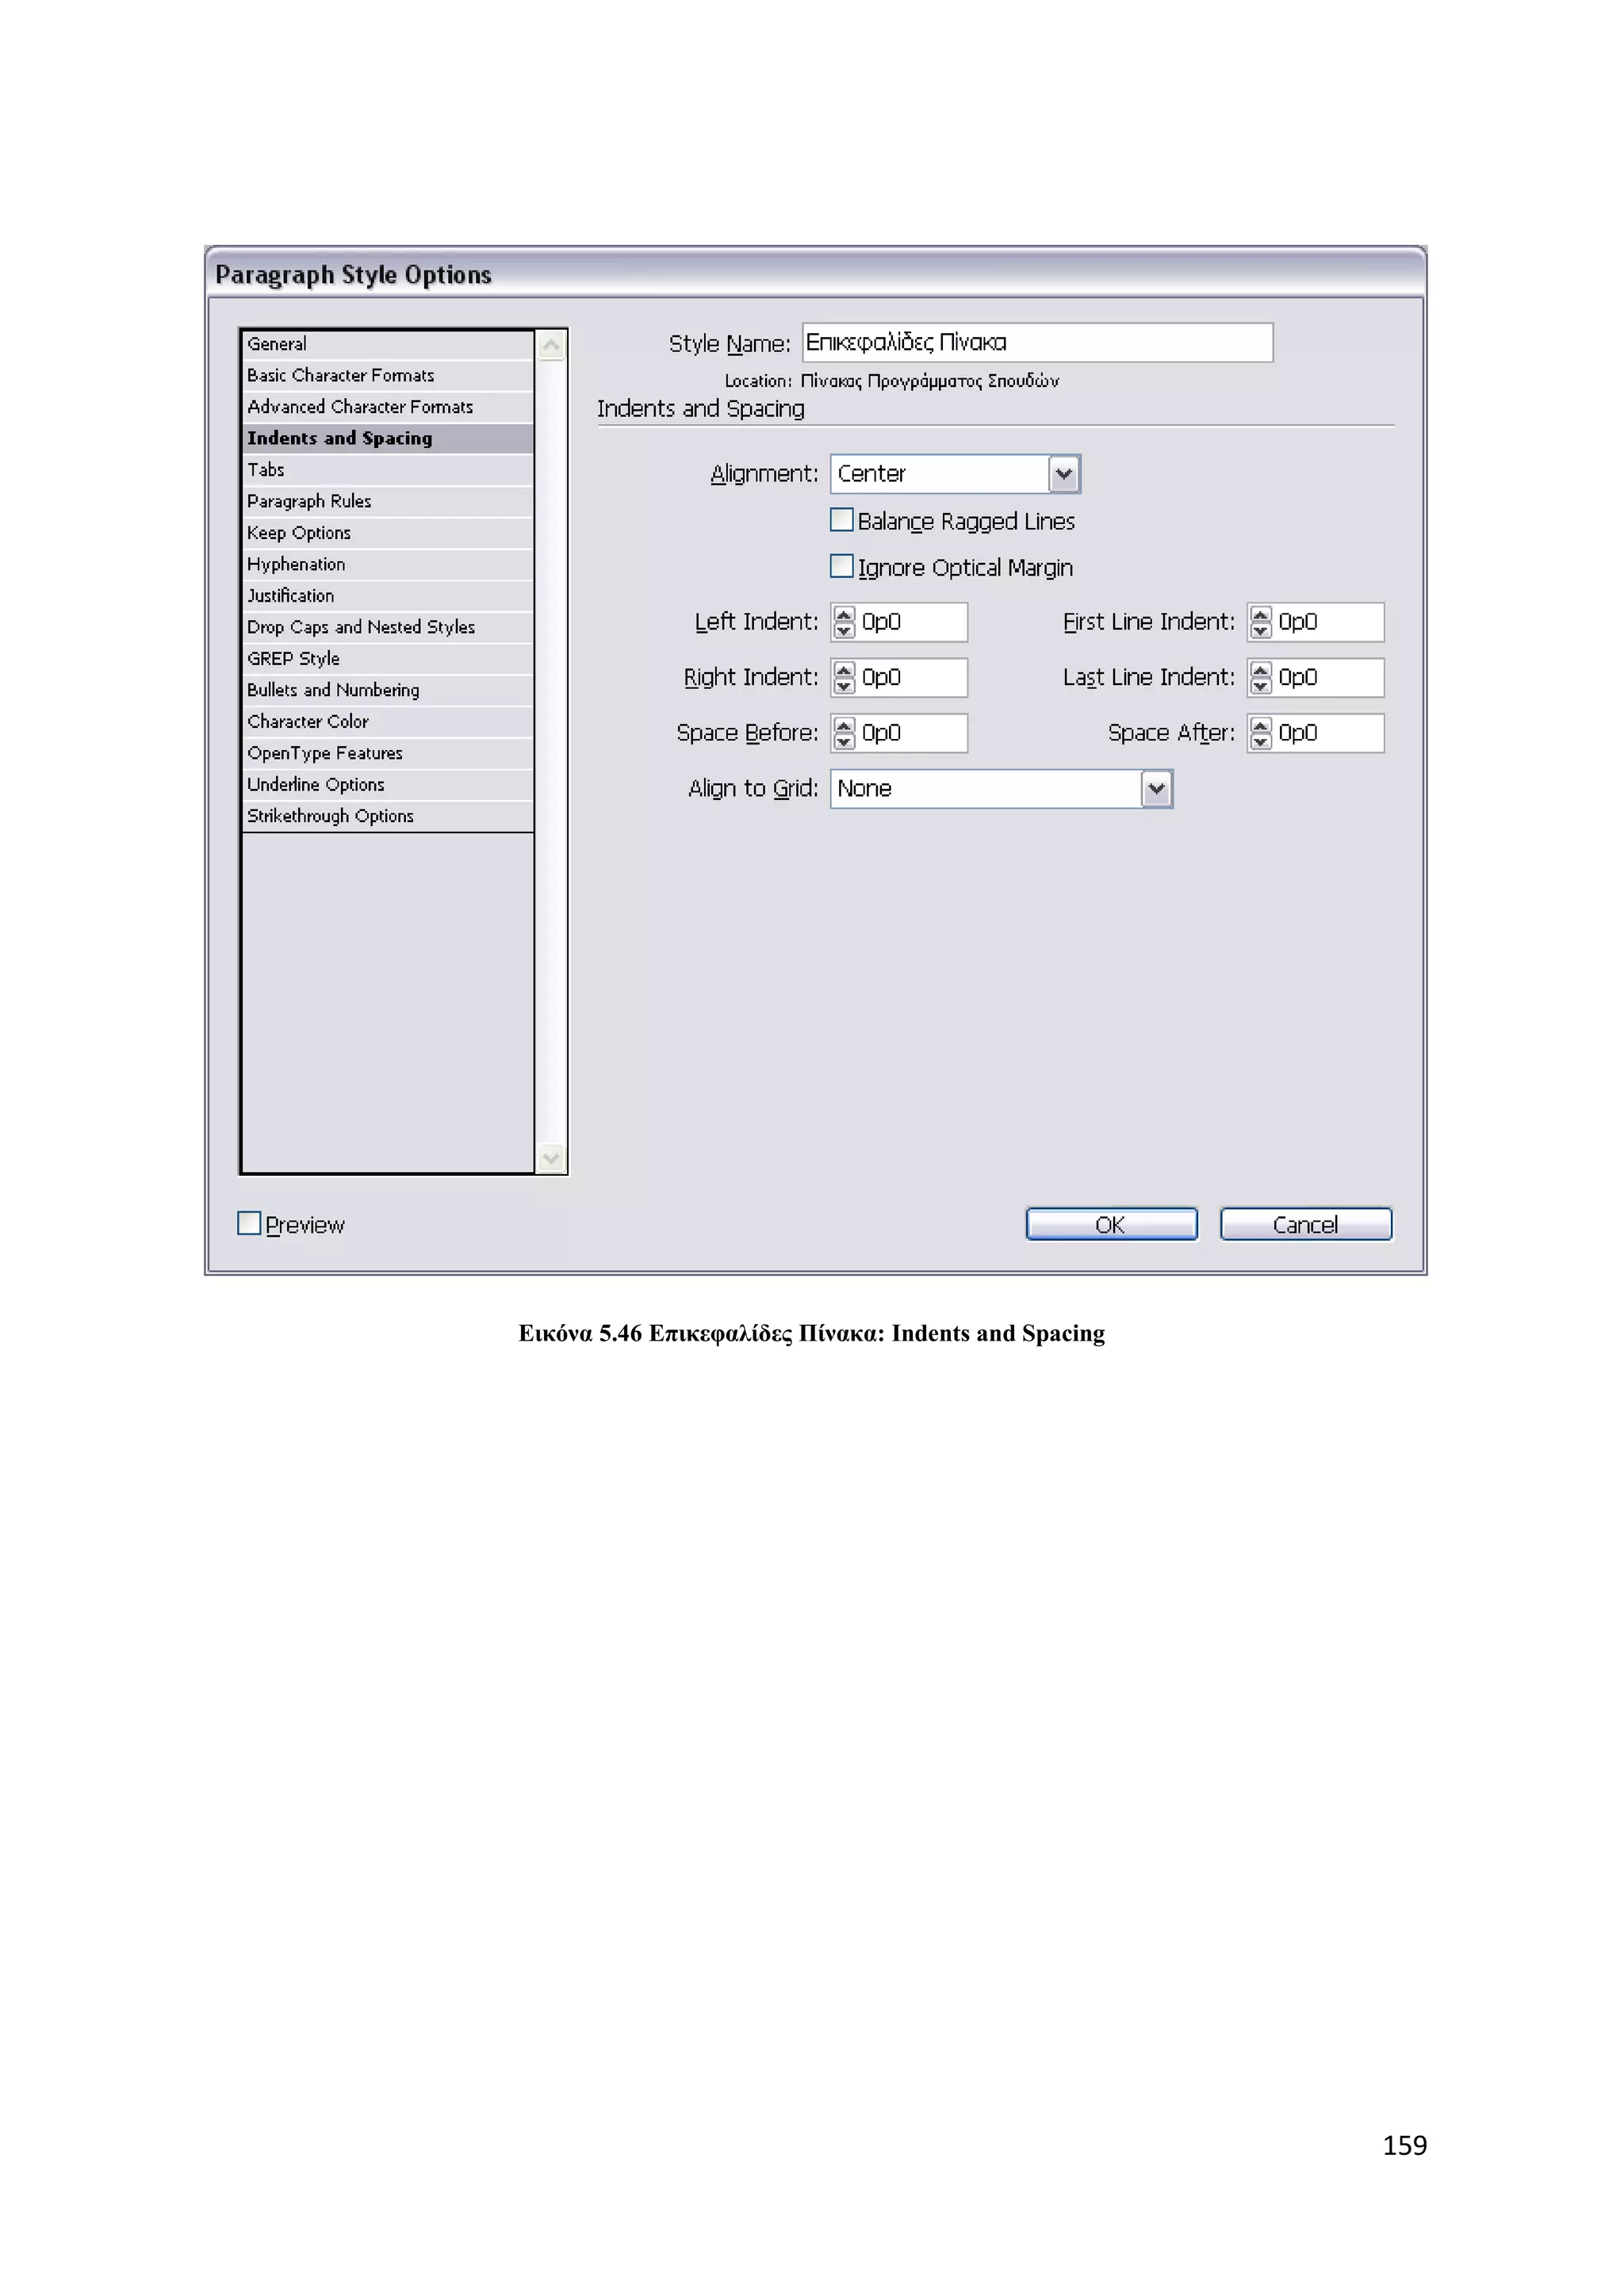Open the Tabs category
This screenshot has width=1624, height=2296.
[266, 470]
